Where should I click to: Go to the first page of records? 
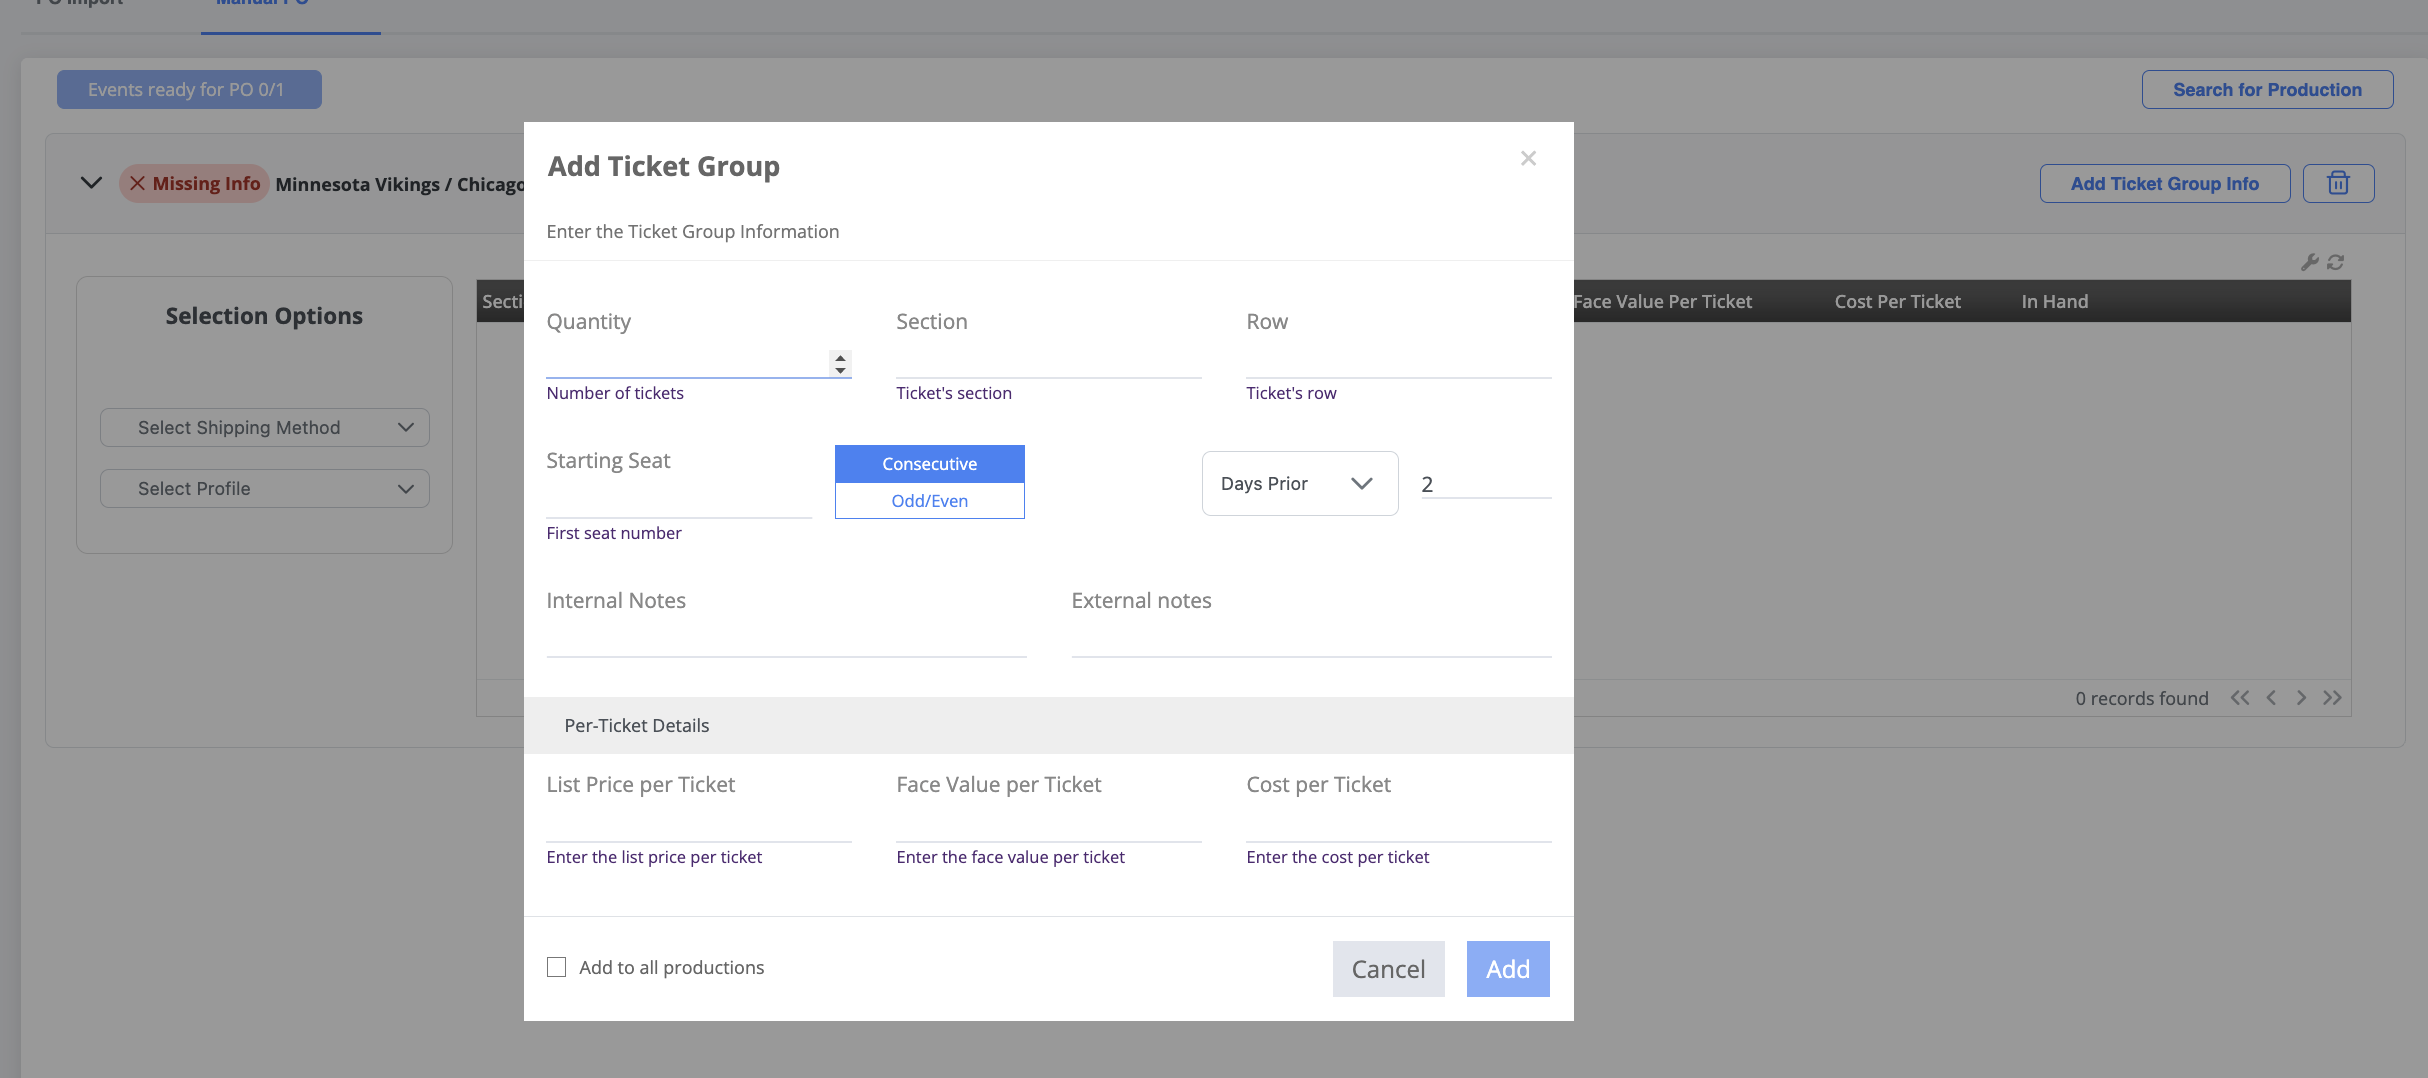pos(2240,698)
